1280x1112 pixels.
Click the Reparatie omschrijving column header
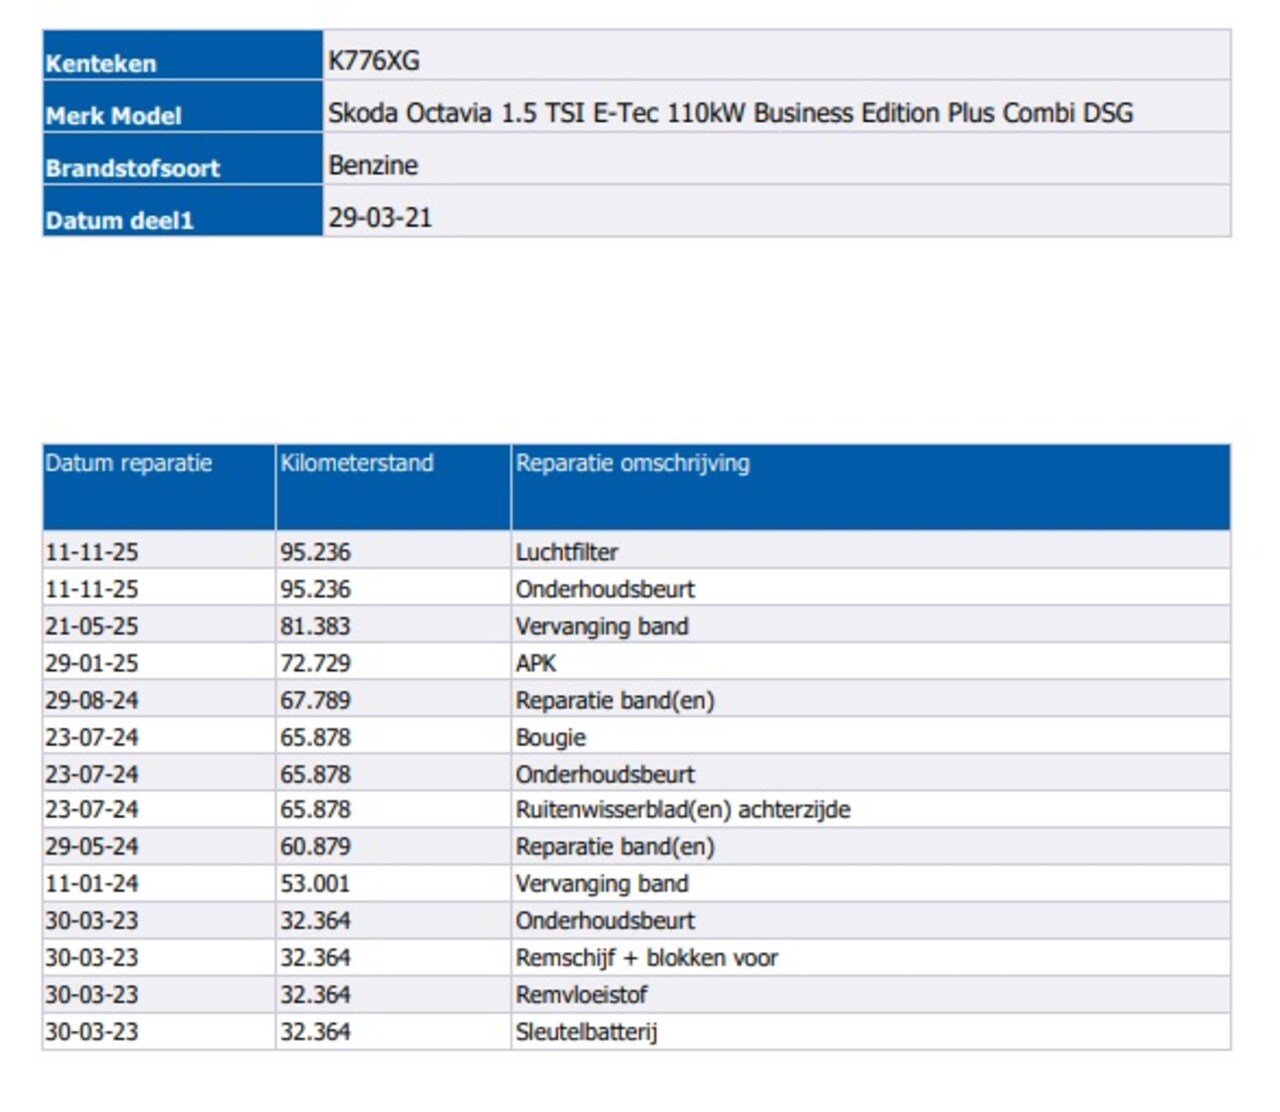pyautogui.click(x=632, y=463)
